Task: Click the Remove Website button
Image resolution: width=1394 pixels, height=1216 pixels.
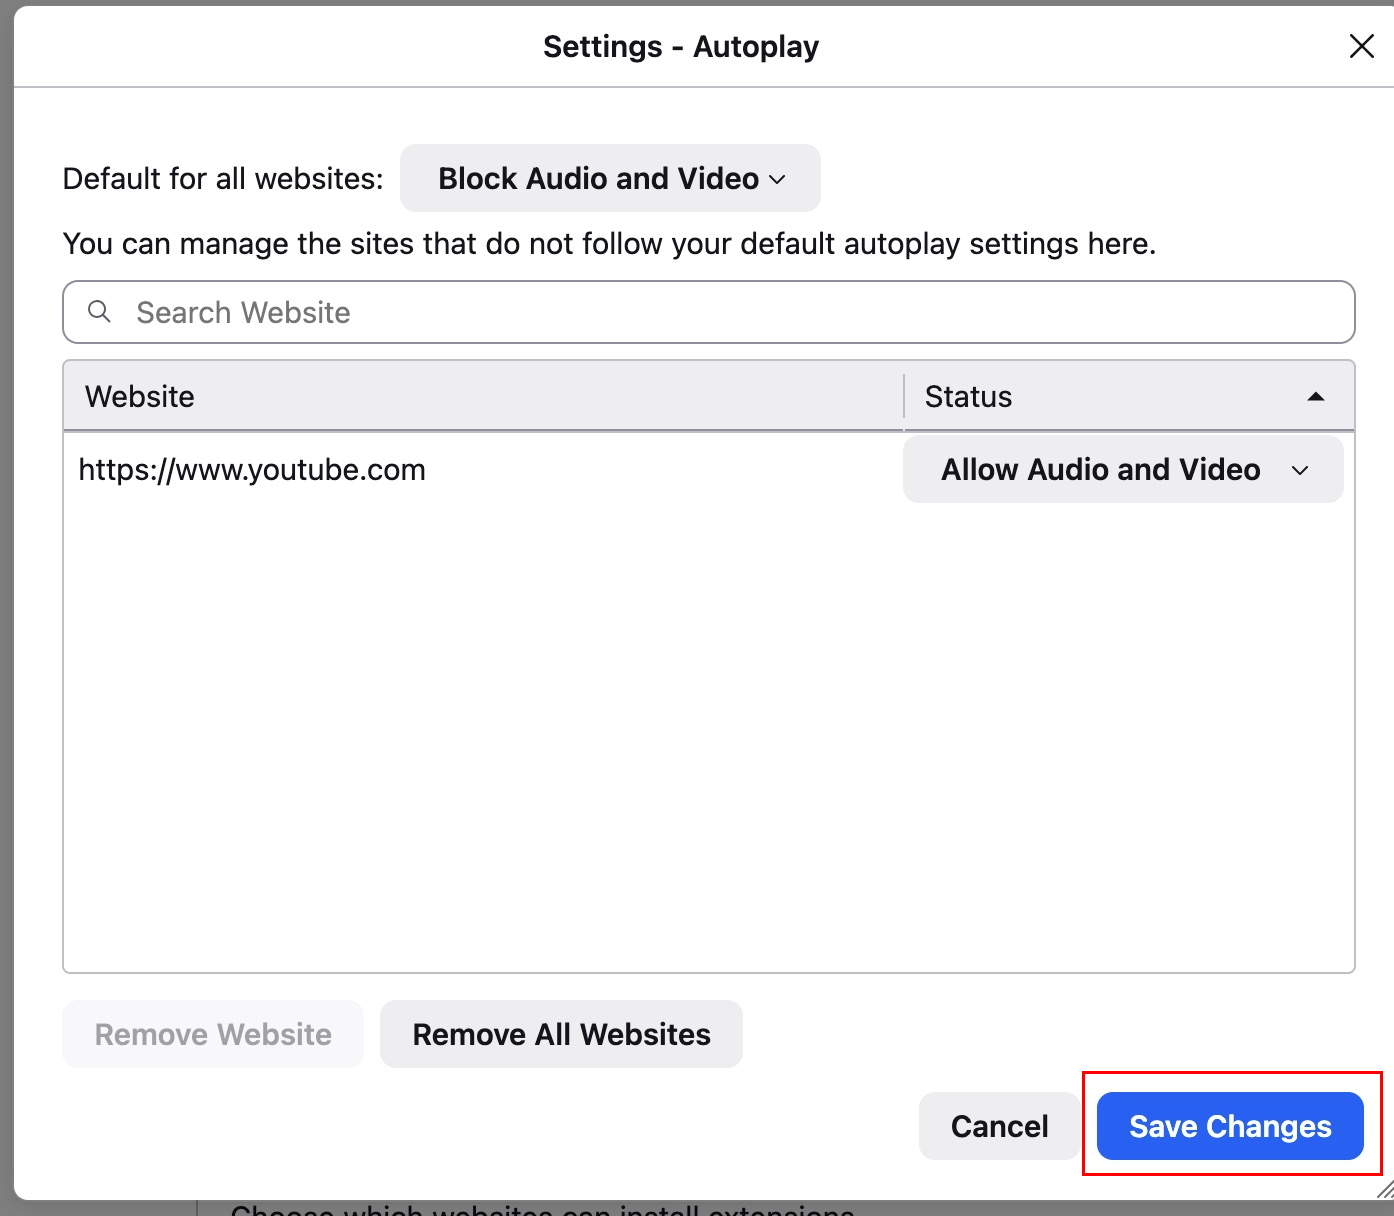Action: pos(213,1034)
